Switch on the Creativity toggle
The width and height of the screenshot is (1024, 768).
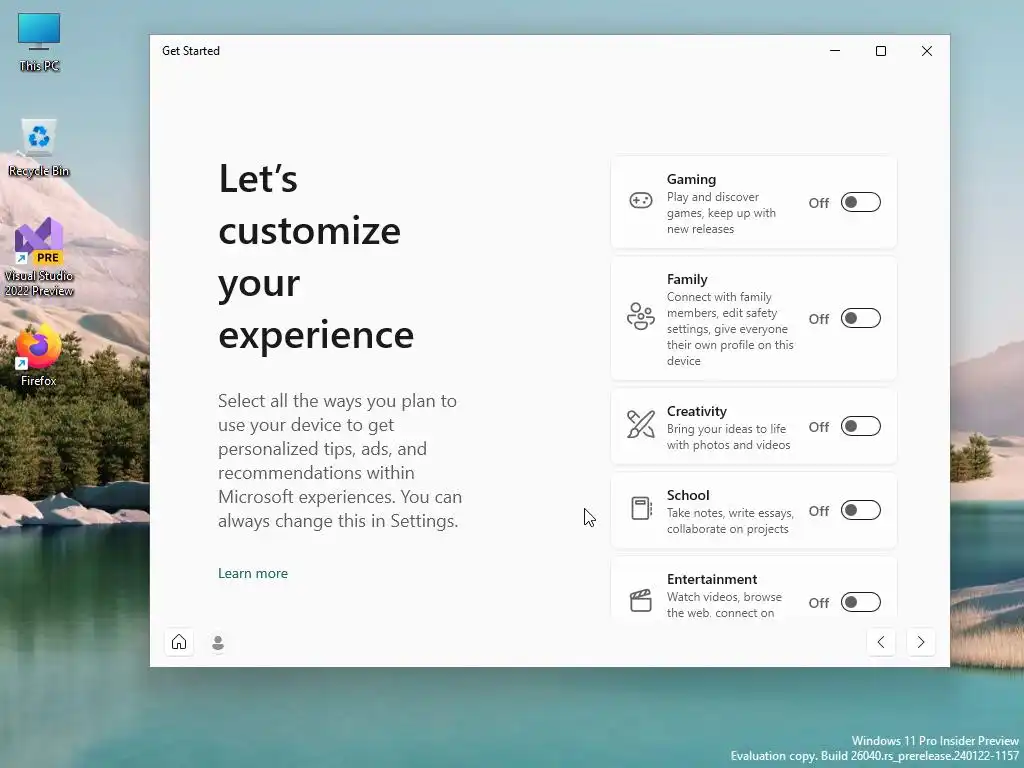tap(861, 426)
